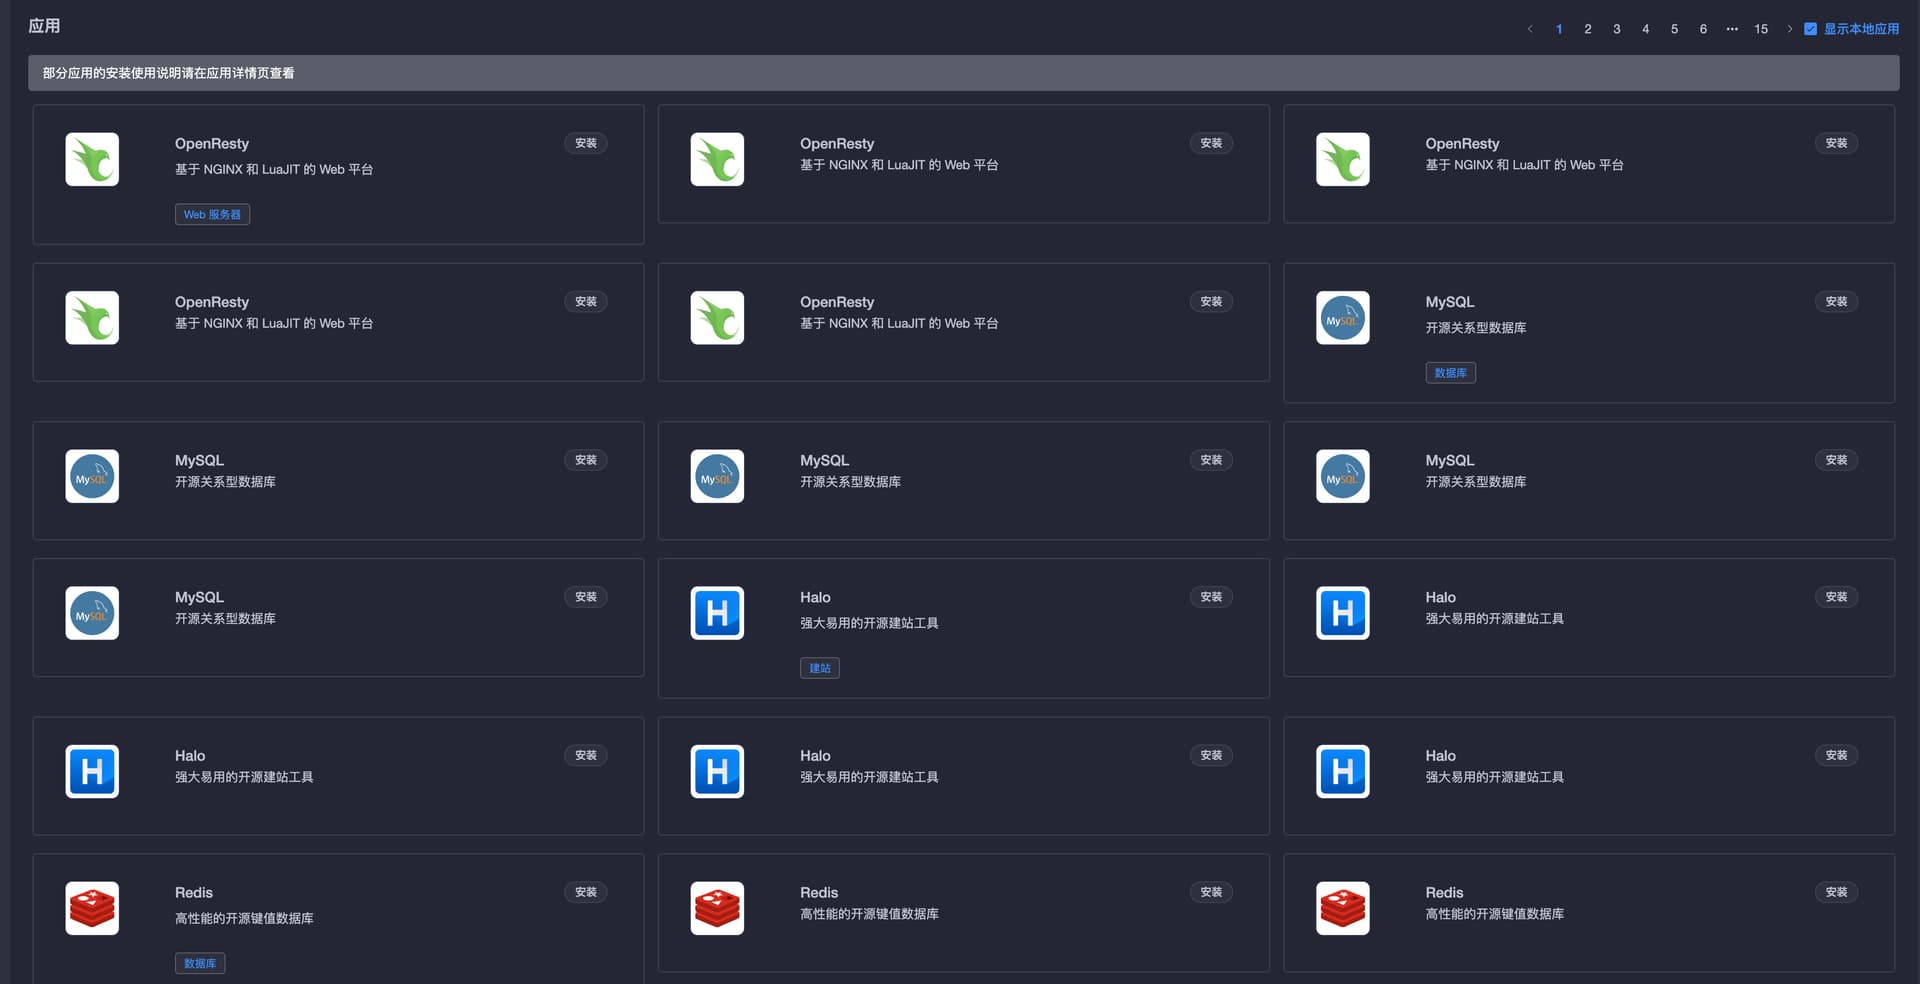This screenshot has width=1920, height=984.
Task: Click Redis cube logo in card tagged 数据库
Action: click(x=92, y=908)
